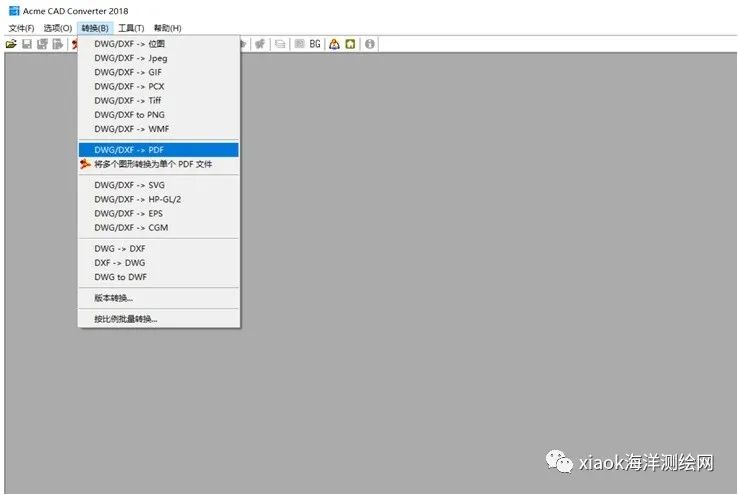Pick DWG/DXF -> CGM

point(159,227)
